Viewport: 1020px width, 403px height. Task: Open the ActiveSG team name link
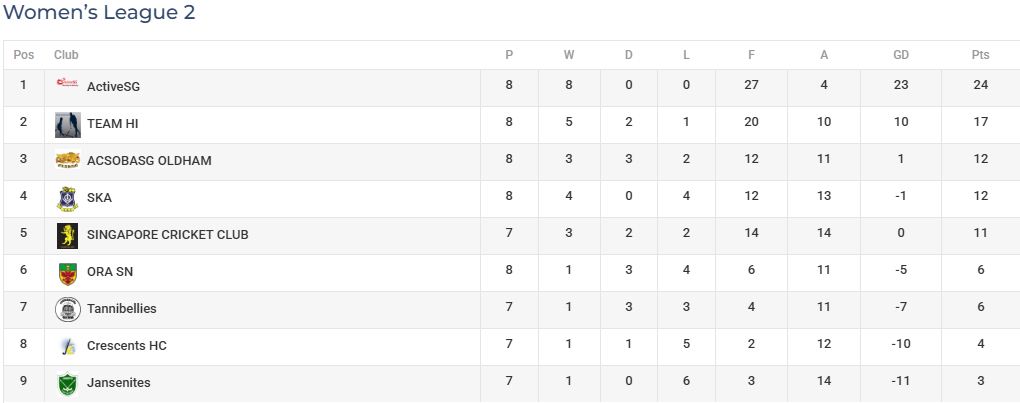(x=113, y=86)
